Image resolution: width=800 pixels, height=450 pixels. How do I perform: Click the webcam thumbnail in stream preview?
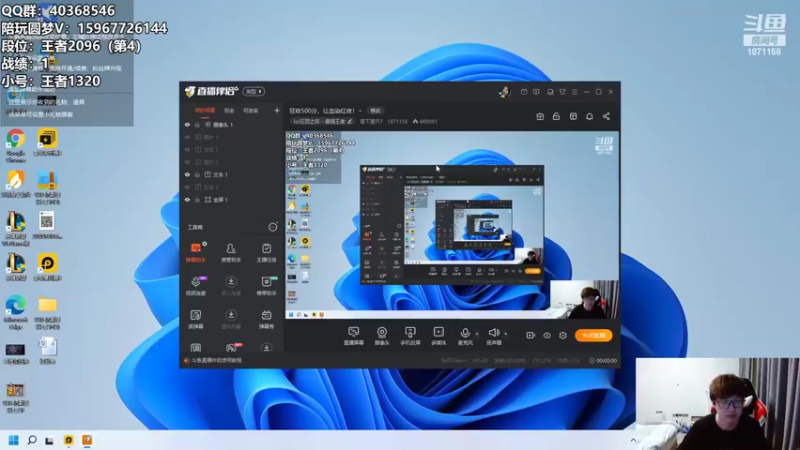(x=585, y=299)
